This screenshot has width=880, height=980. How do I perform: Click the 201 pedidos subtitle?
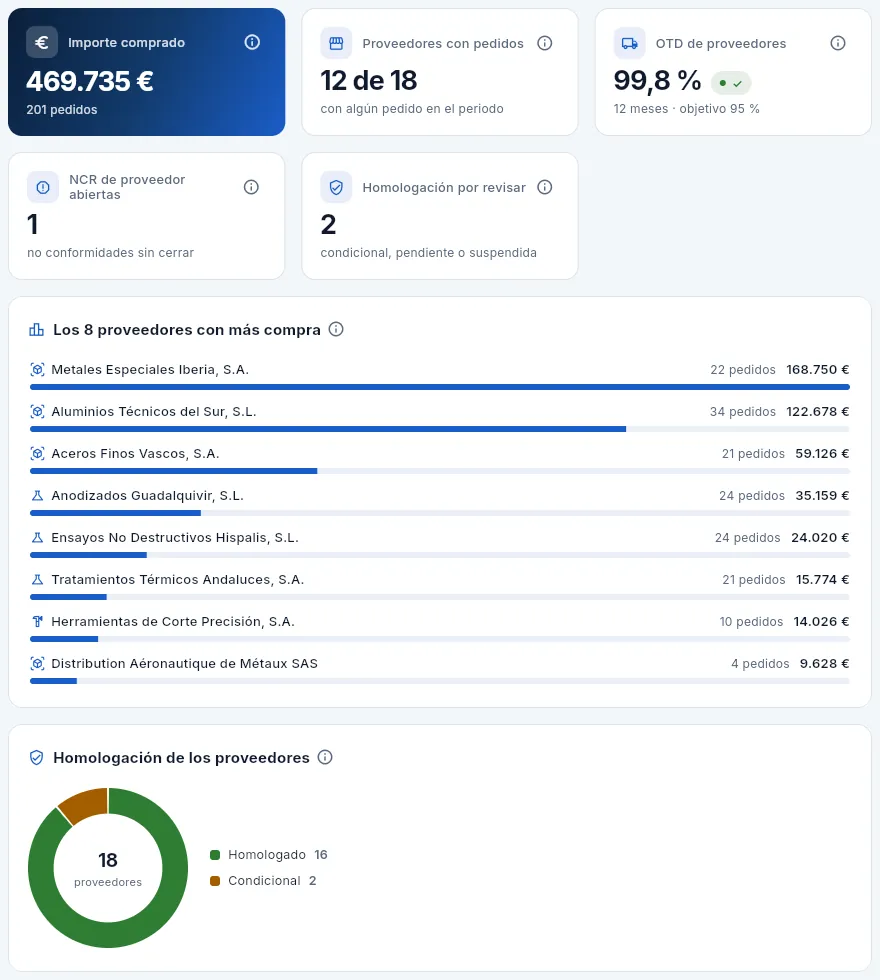click(x=62, y=109)
